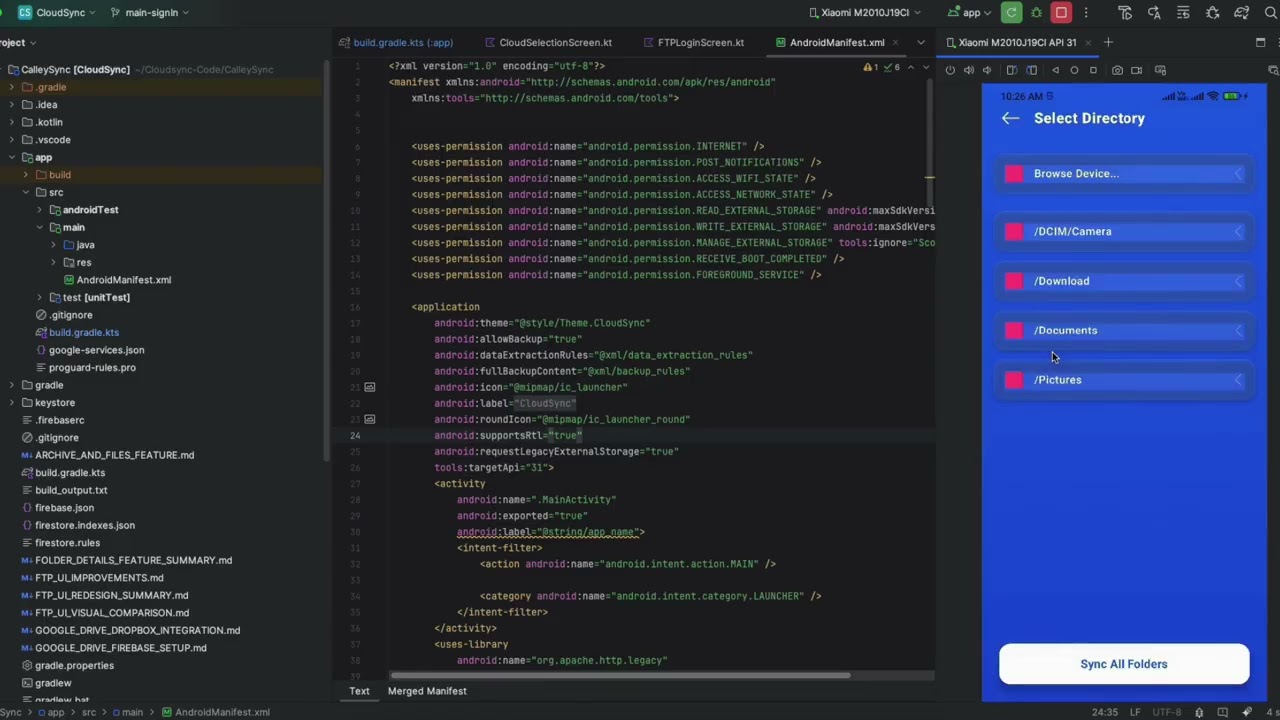
Task: Open the app run configuration dropdown
Action: coord(970,13)
